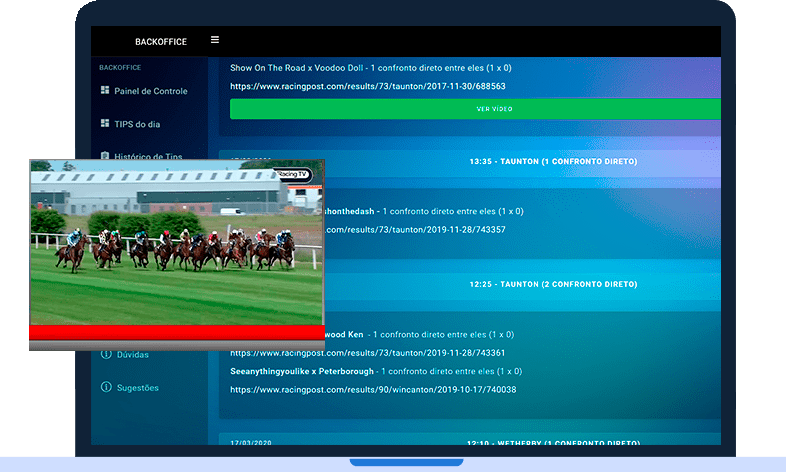Click the red progress bar under video
Screen dimensions: 786x472
coord(176,332)
